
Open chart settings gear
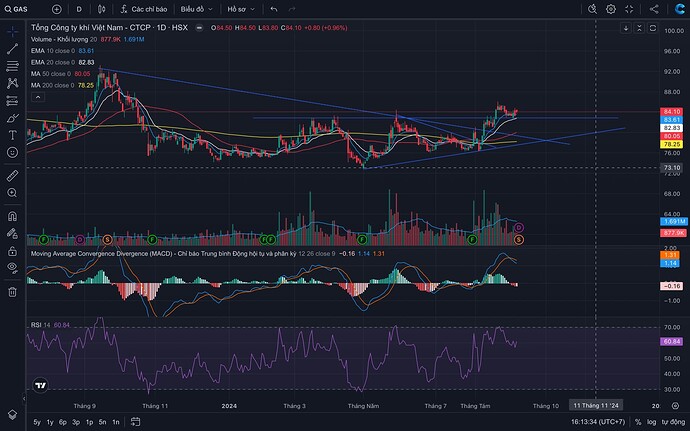(611, 9)
